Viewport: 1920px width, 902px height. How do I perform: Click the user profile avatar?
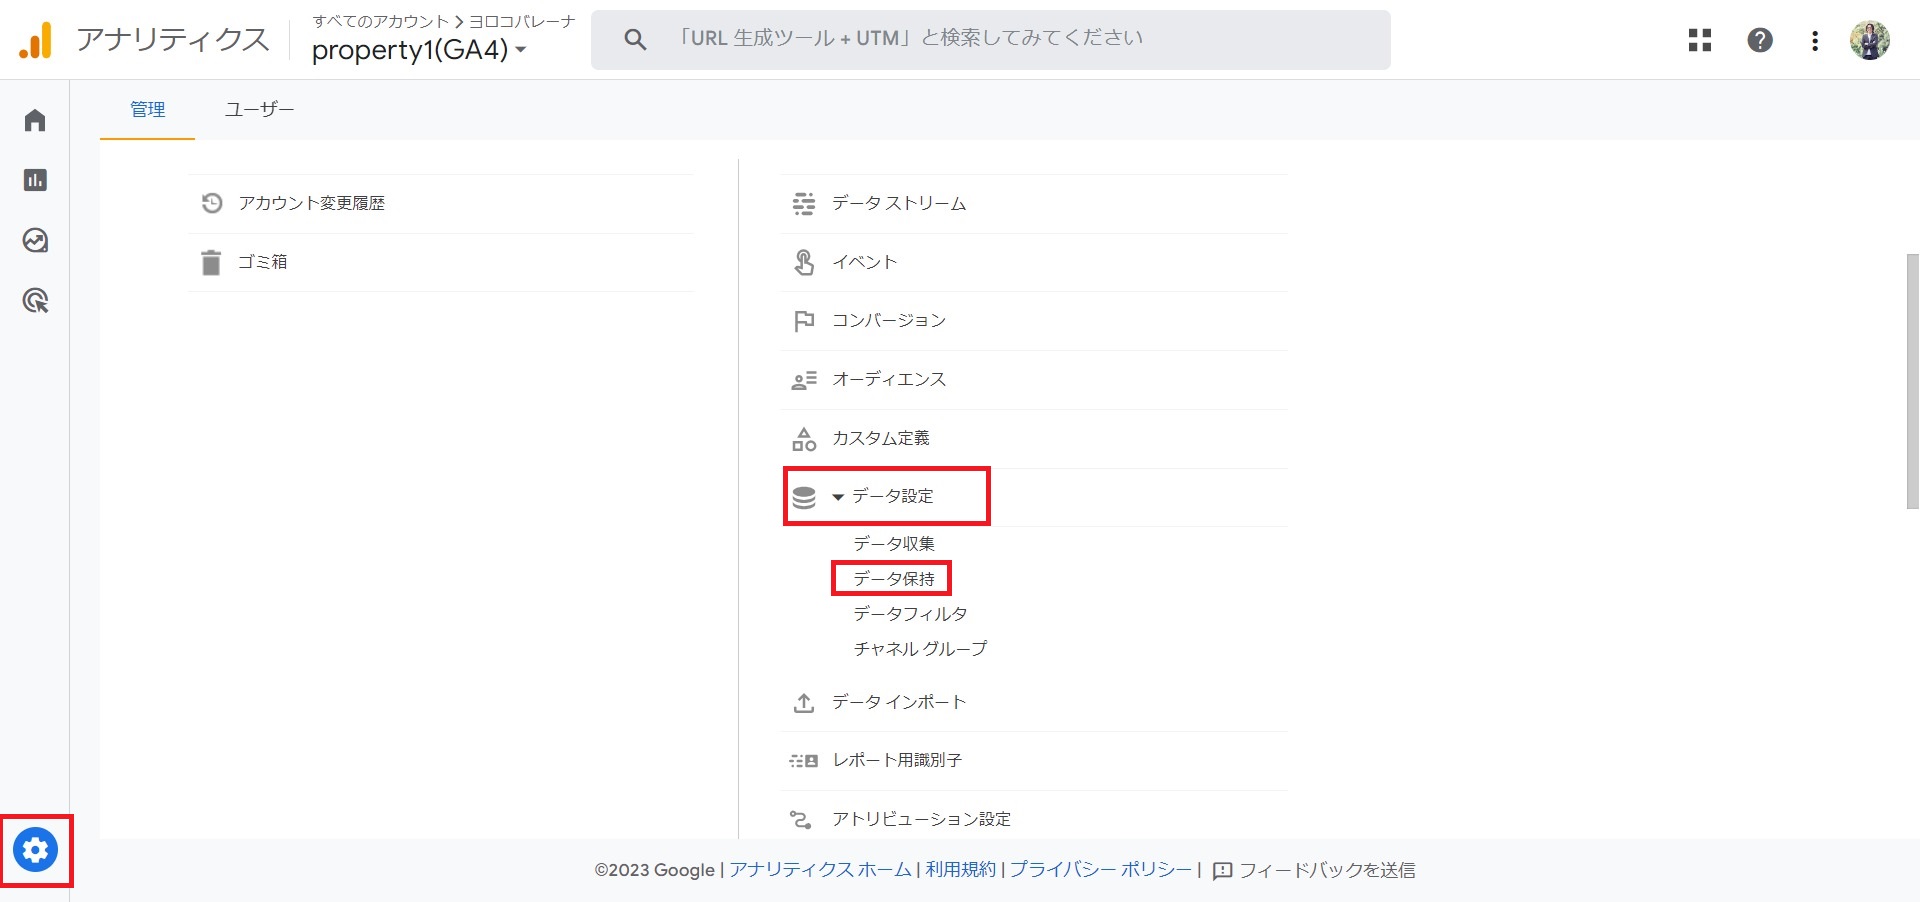pyautogui.click(x=1868, y=41)
